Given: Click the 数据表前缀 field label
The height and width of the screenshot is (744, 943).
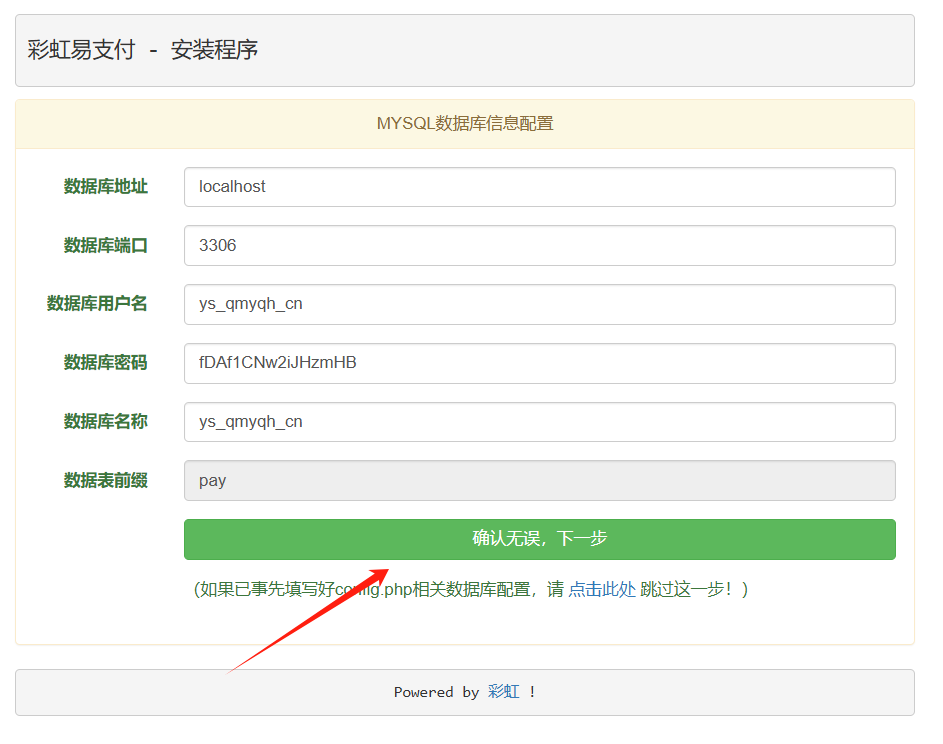Looking at the screenshot, I should tap(105, 480).
